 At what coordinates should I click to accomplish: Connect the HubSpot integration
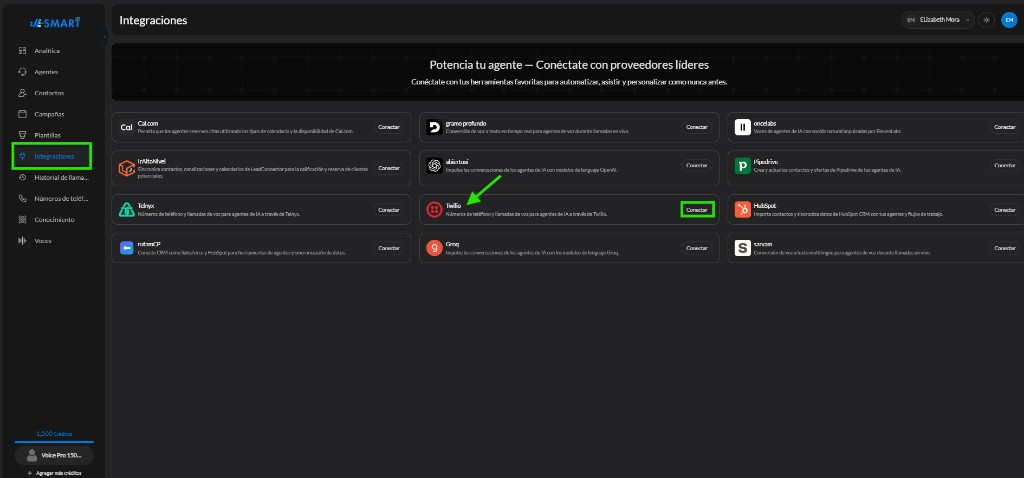click(x=1005, y=210)
